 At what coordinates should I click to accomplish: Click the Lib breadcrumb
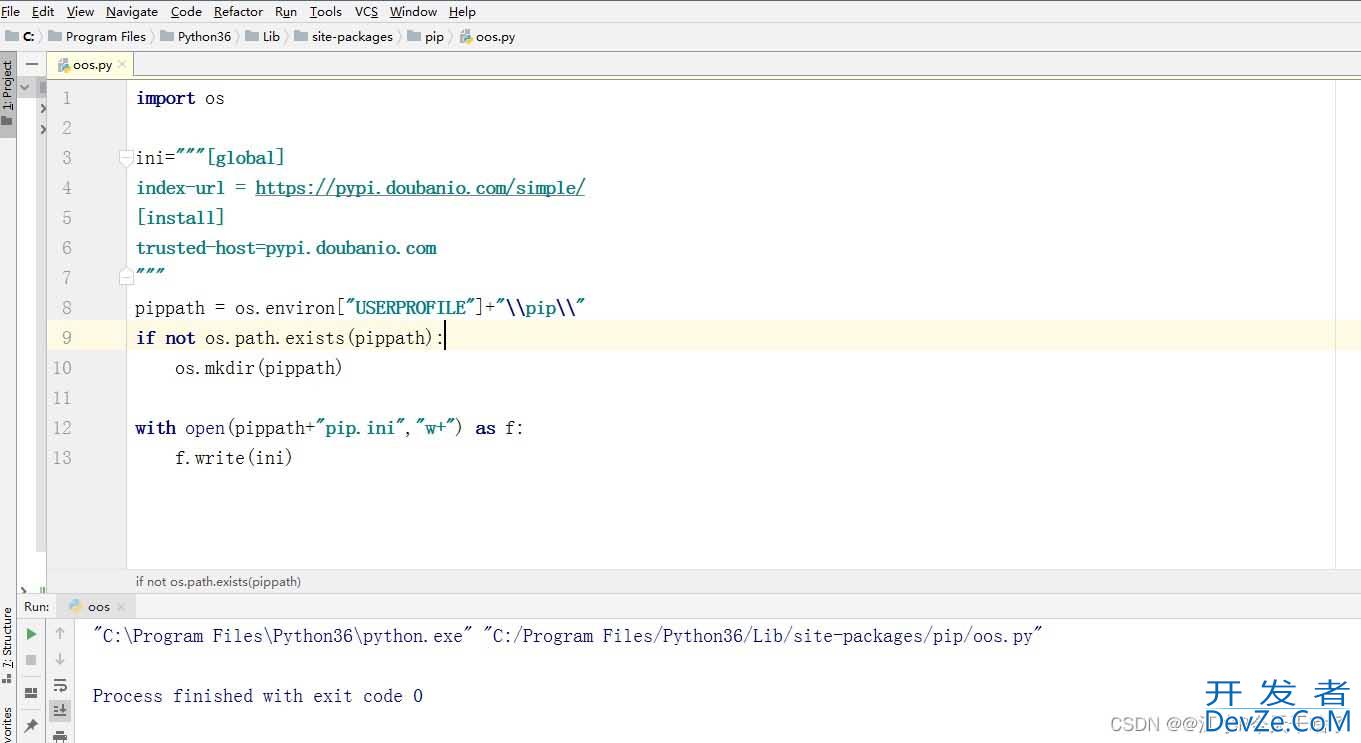coord(263,37)
